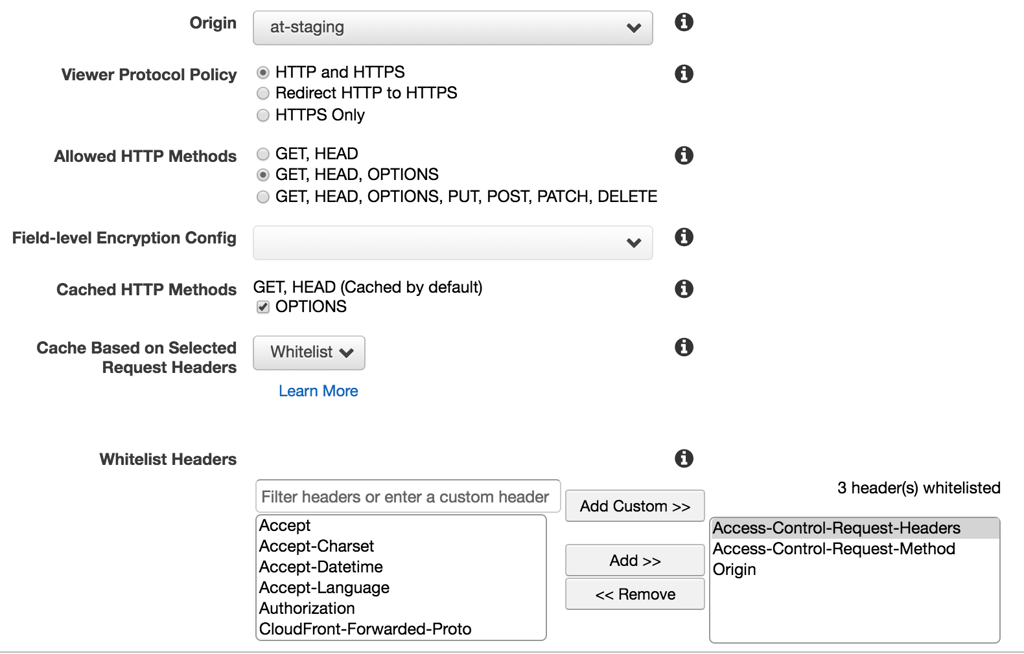Screen dimensions: 1024x654
Task: Open the Whitelist cache behavior dropdown
Action: [309, 352]
